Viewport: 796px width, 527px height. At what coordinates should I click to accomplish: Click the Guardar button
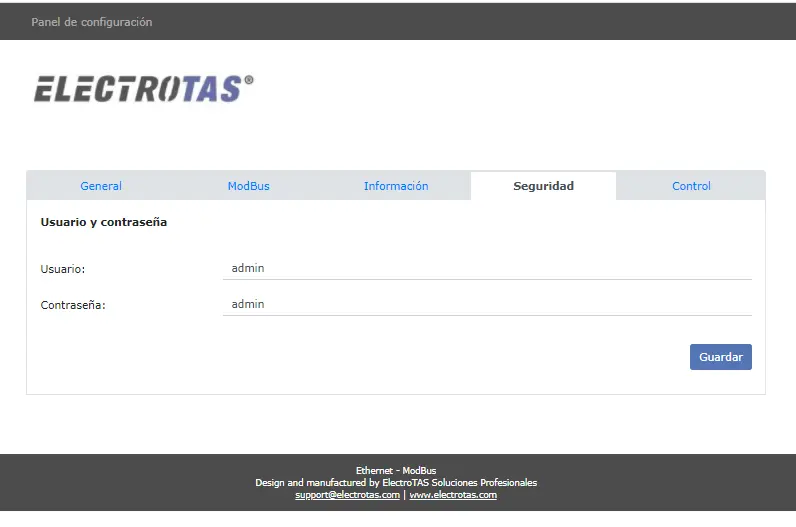720,357
